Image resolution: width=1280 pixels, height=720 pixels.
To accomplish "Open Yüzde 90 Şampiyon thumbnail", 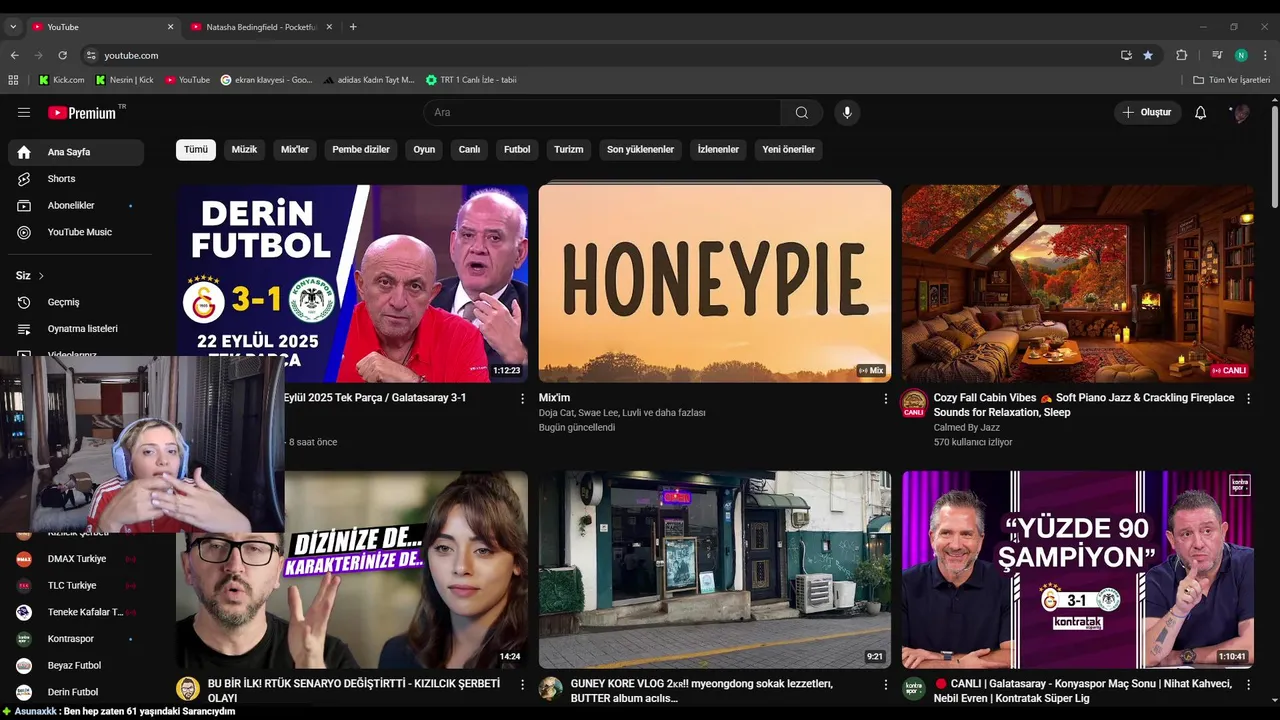I will 1078,569.
